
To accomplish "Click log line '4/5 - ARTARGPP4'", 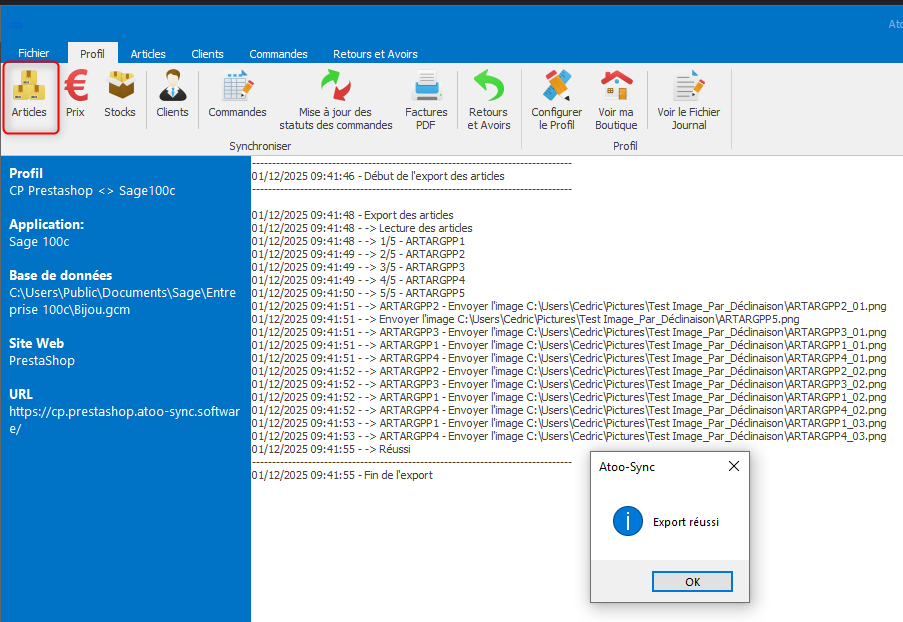I will tap(358, 280).
